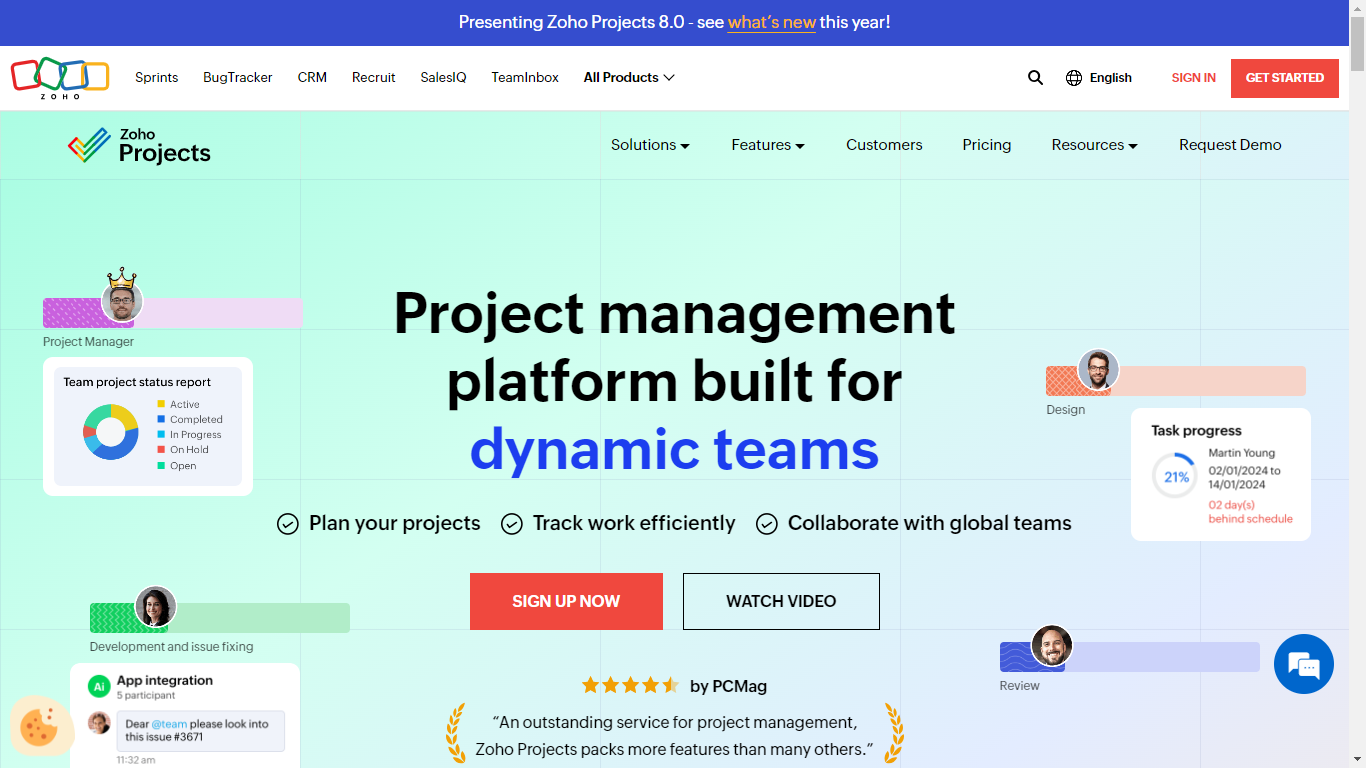Open TeamInbox product link

525,77
